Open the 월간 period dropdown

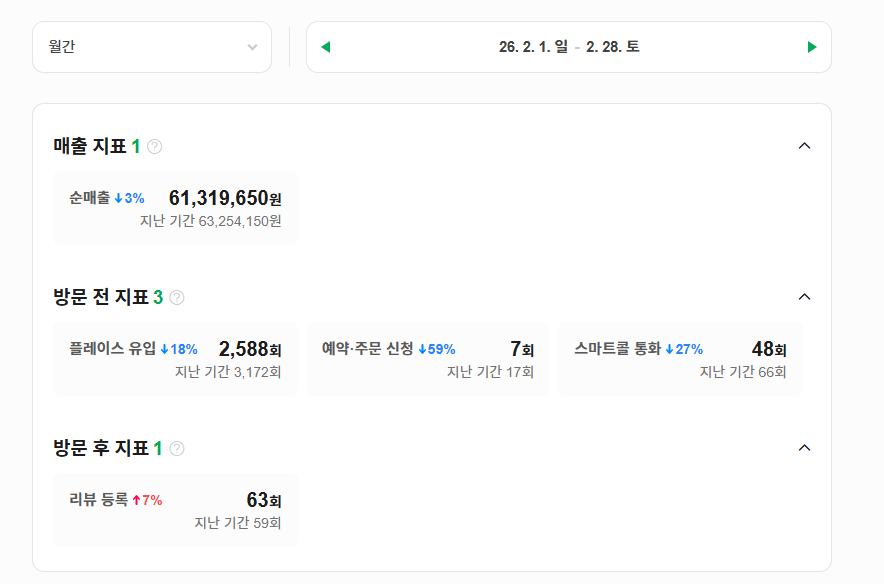(x=152, y=47)
